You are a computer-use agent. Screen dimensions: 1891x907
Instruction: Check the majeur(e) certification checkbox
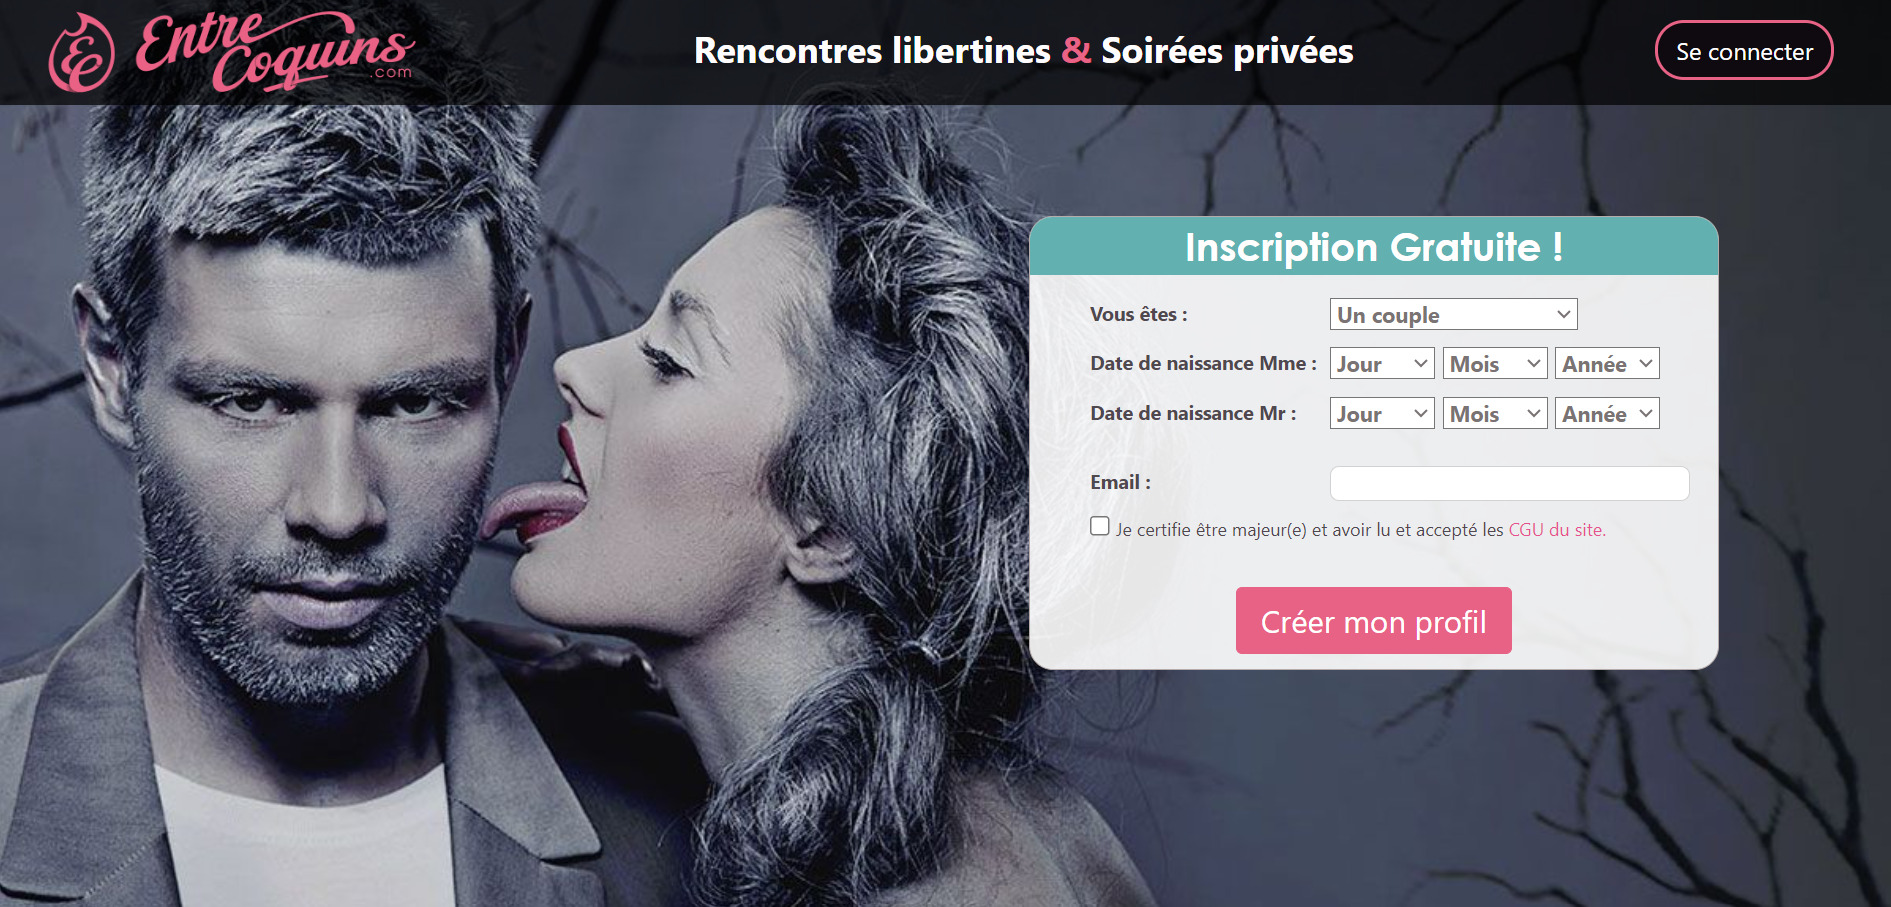click(x=1100, y=526)
